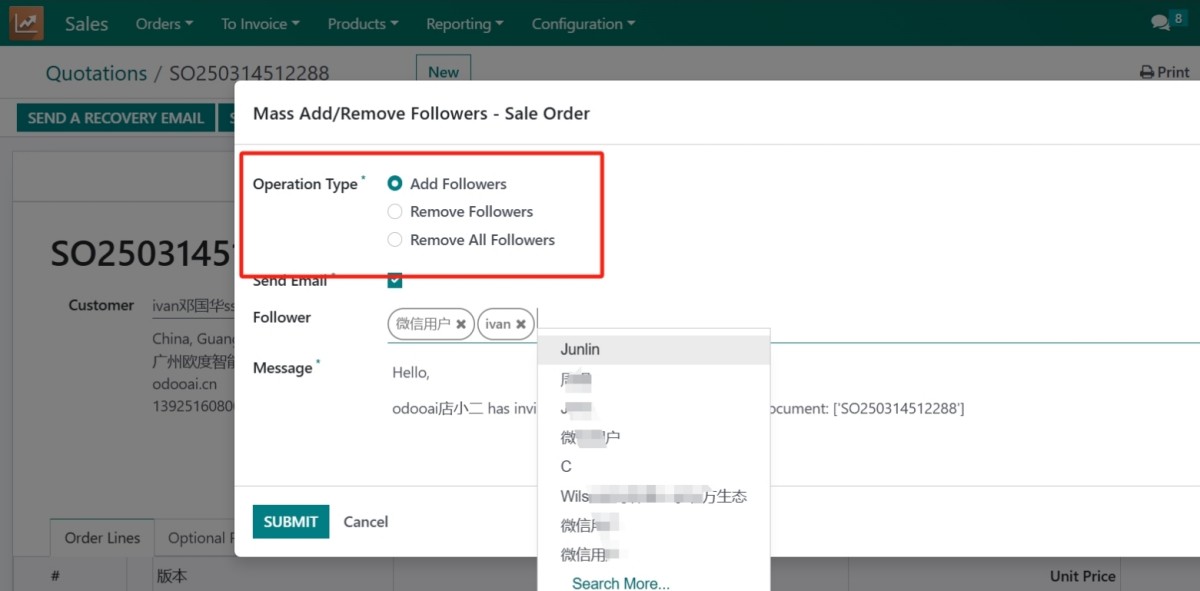Select Junlin from follower suggestions

coord(580,350)
